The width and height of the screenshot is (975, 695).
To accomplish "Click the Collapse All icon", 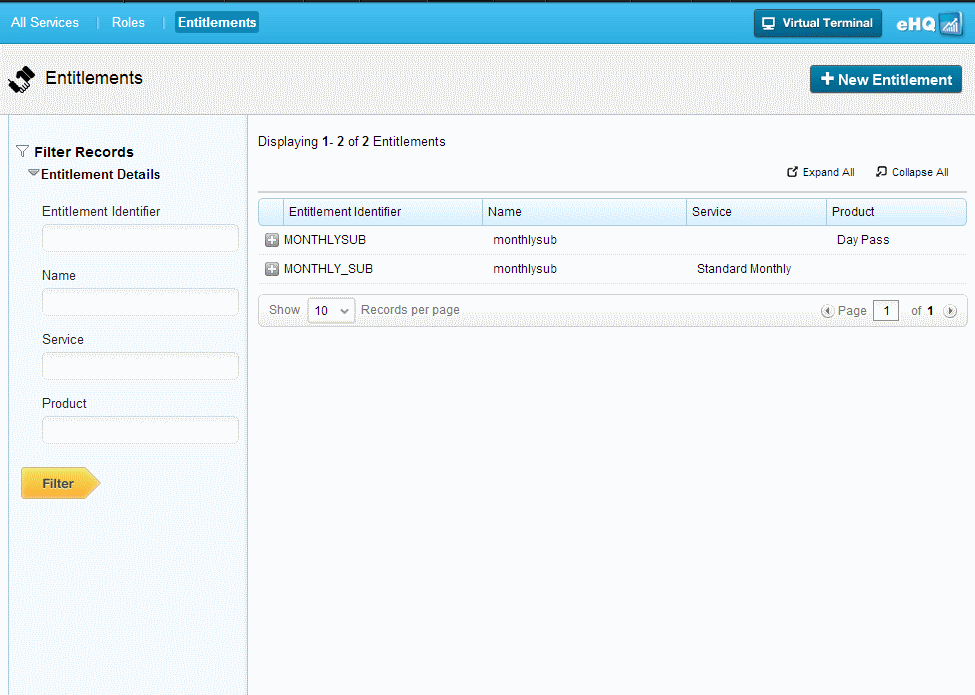I will [881, 172].
